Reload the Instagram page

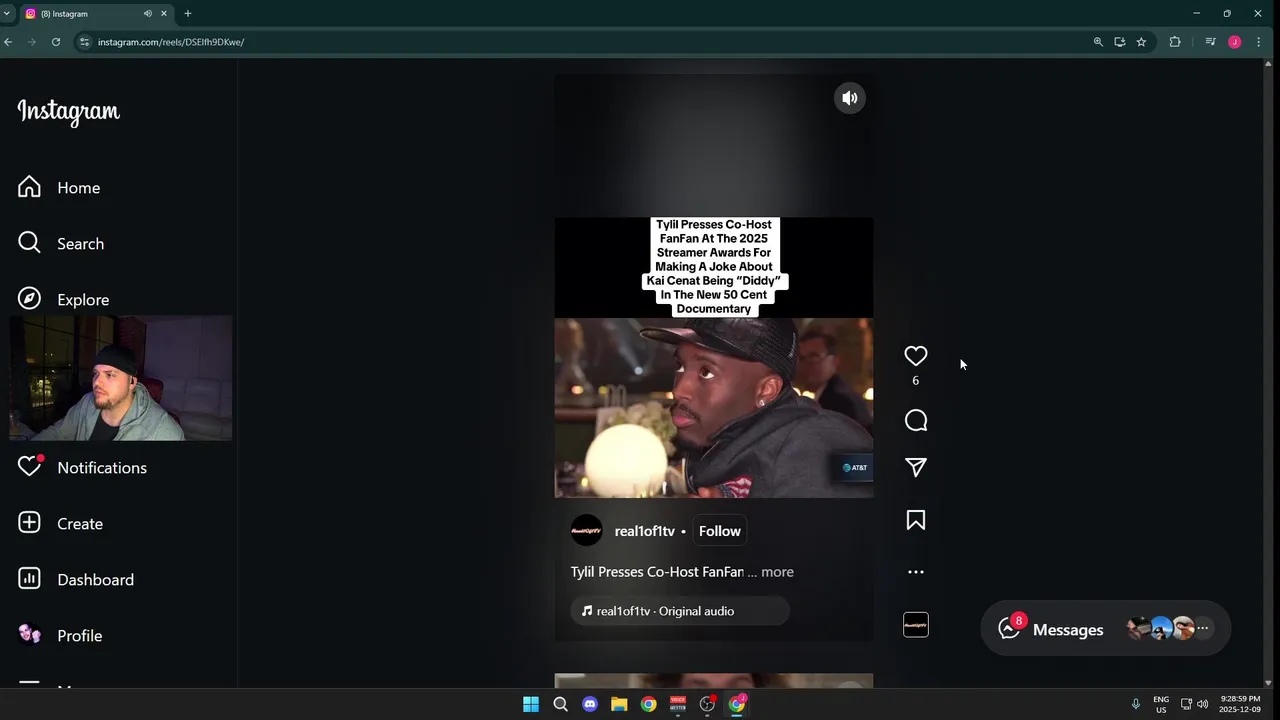click(56, 42)
